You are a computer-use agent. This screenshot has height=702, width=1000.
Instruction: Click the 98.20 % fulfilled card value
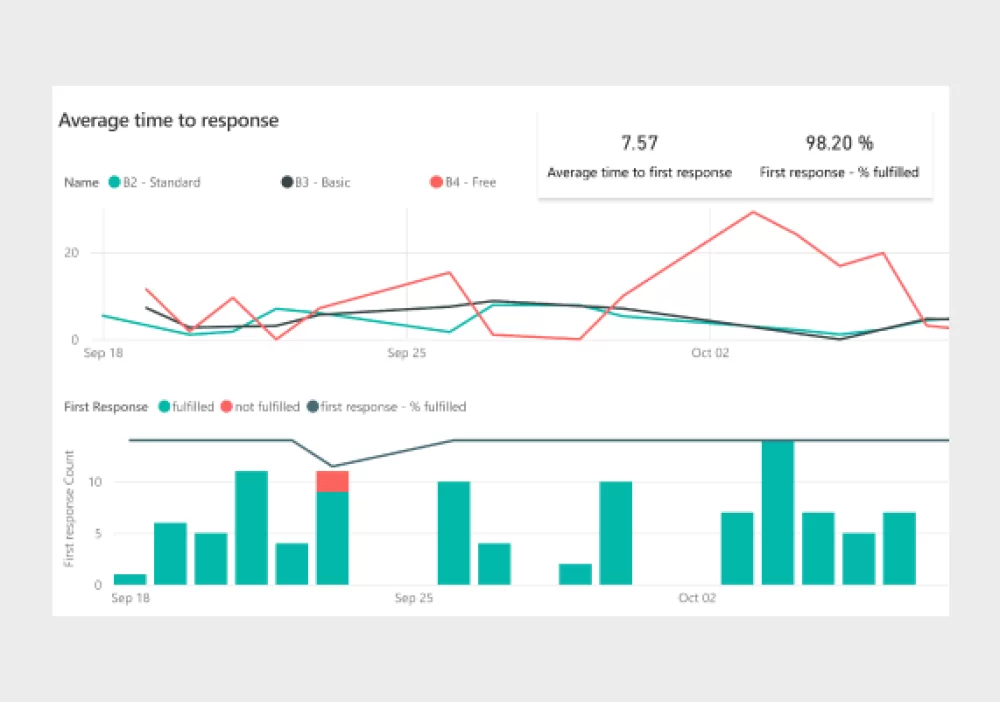pos(839,143)
